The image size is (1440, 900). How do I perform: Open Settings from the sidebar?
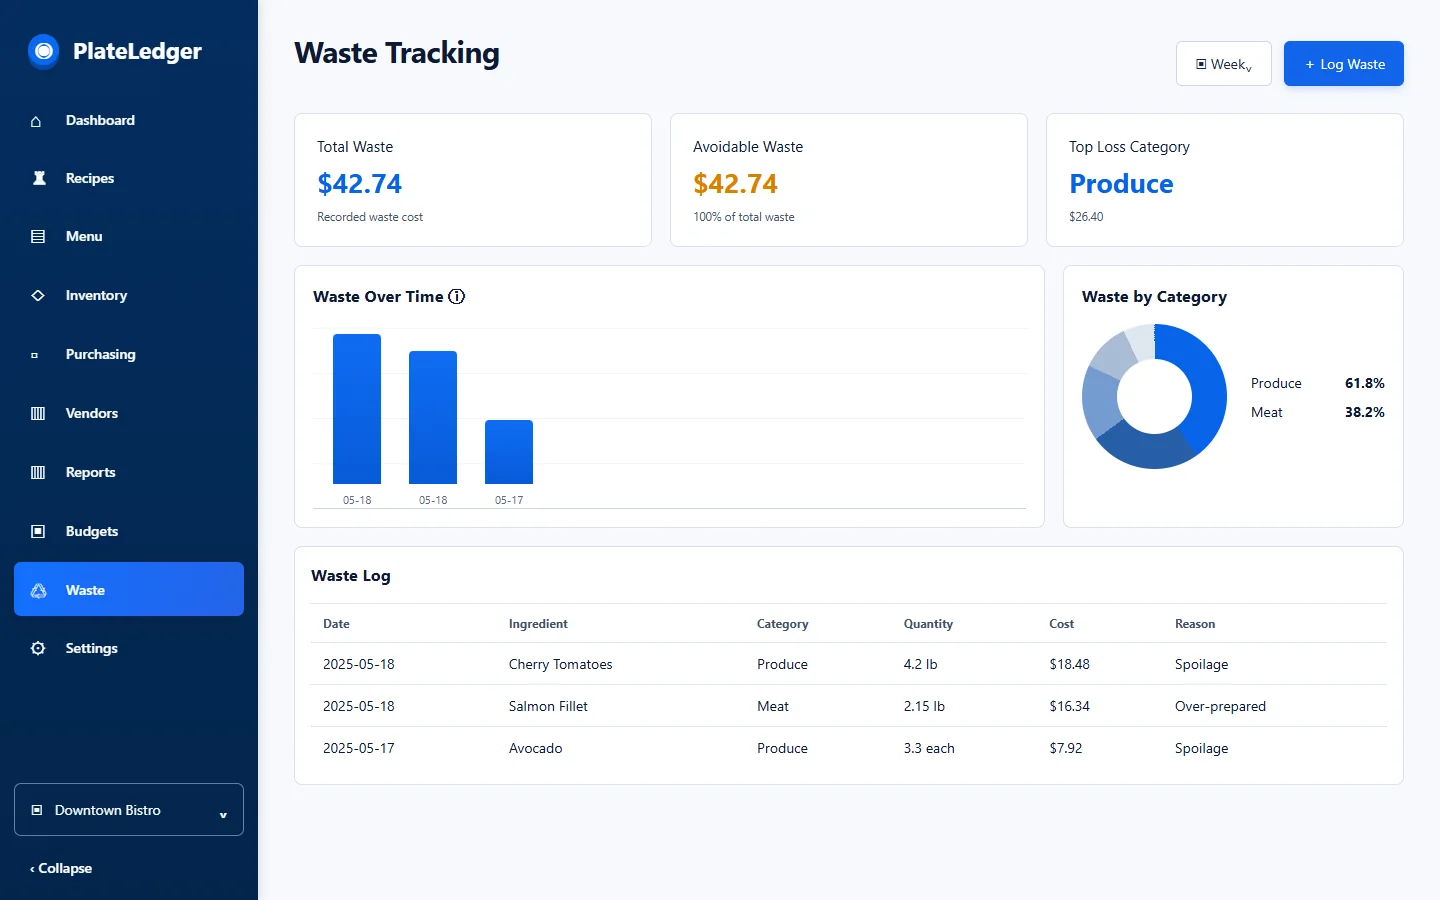(129, 648)
